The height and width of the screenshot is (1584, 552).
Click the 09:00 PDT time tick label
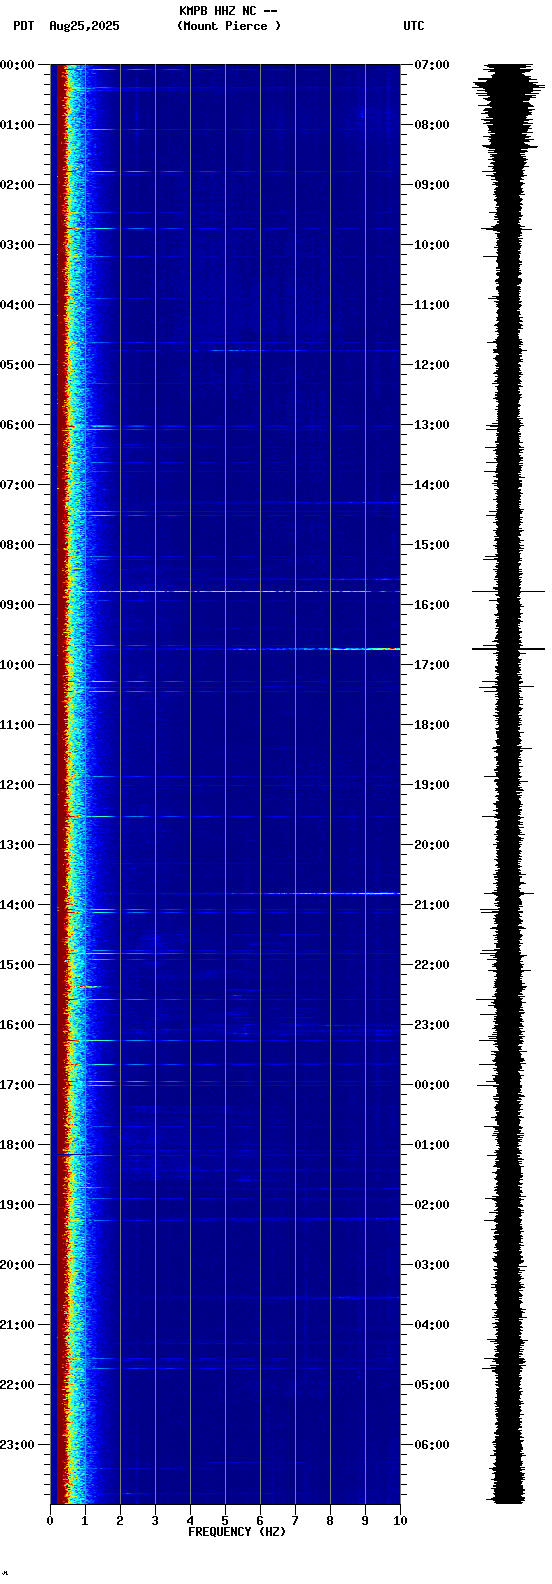click(x=17, y=605)
